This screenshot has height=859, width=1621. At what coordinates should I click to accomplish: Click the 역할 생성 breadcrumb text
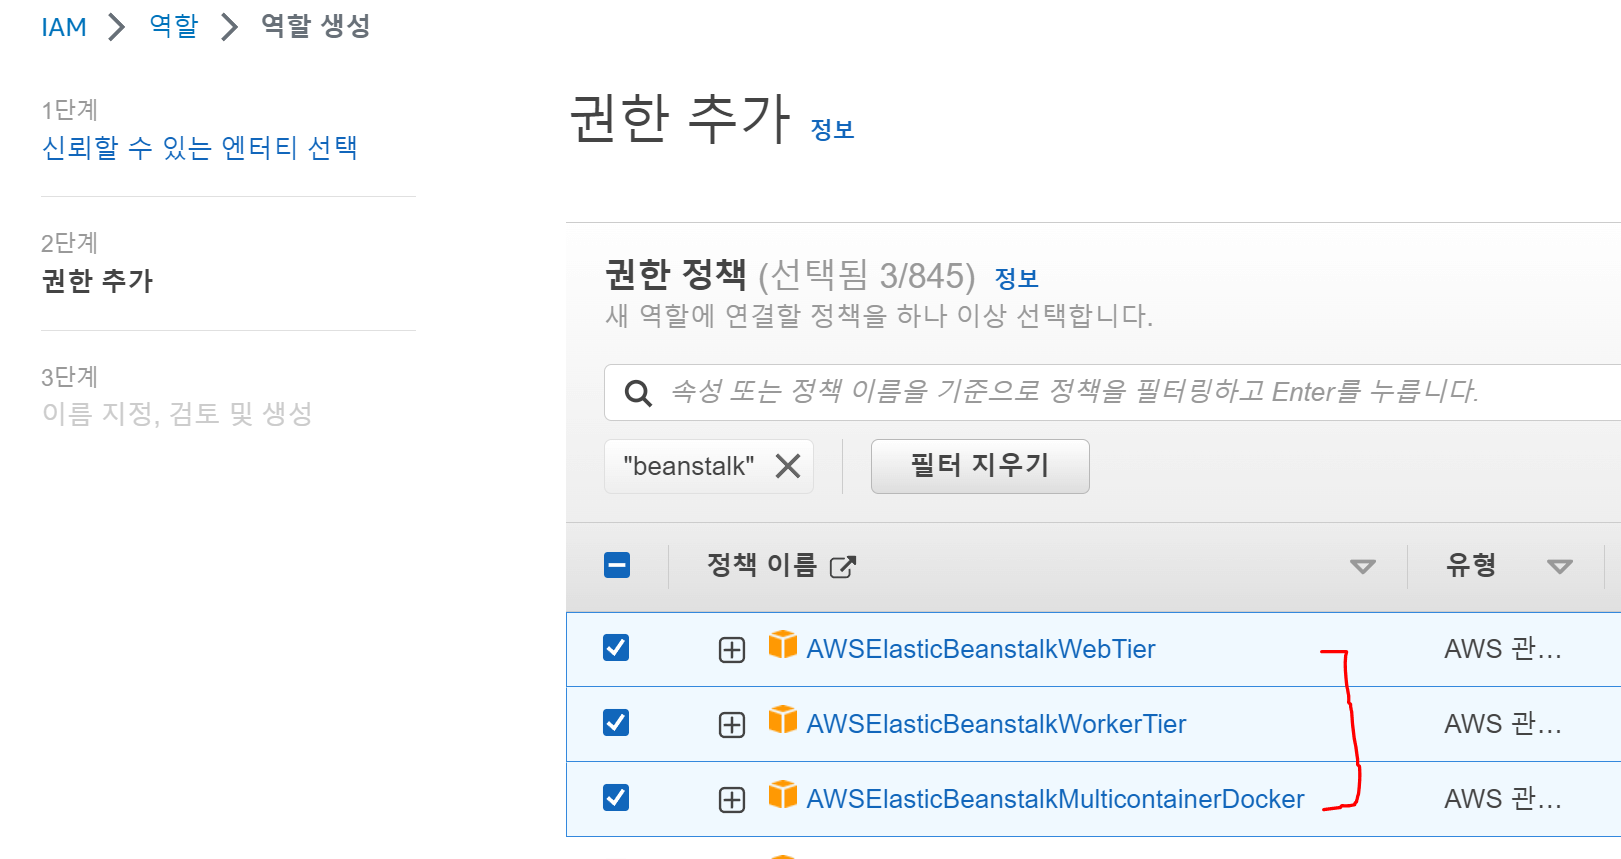tap(316, 26)
